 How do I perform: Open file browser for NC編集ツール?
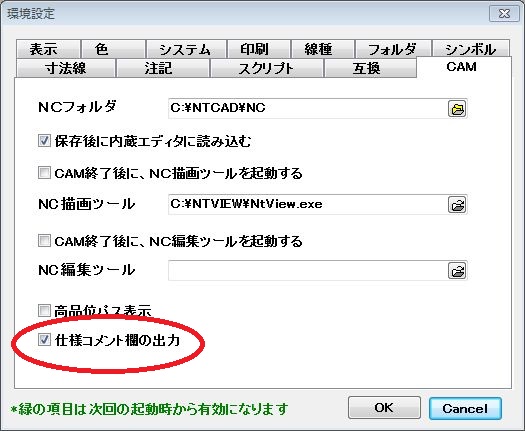pyautogui.click(x=457, y=271)
